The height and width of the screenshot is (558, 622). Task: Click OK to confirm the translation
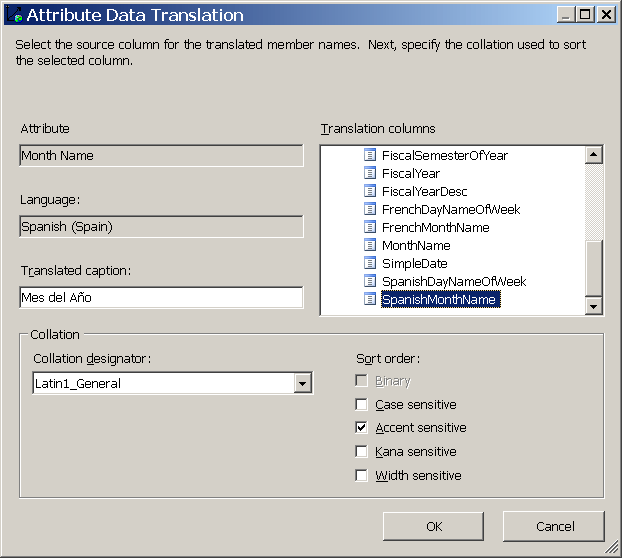pos(433,526)
